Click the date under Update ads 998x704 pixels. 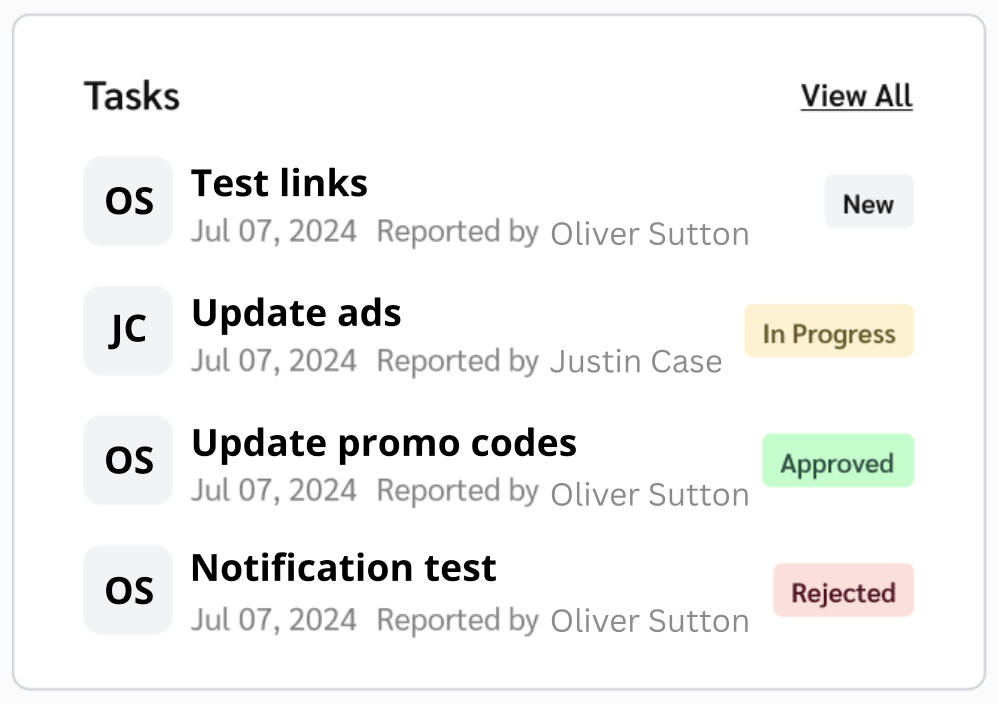click(x=274, y=360)
